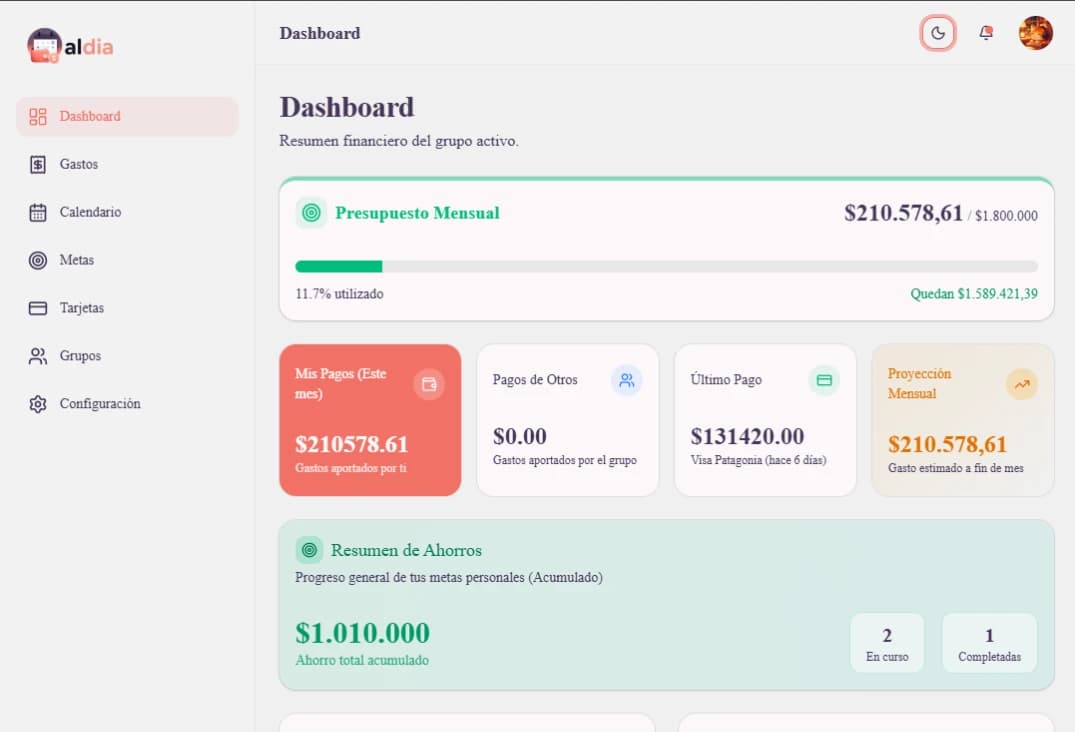Click the Mis Pagos $210578.61 amount

pos(352,444)
